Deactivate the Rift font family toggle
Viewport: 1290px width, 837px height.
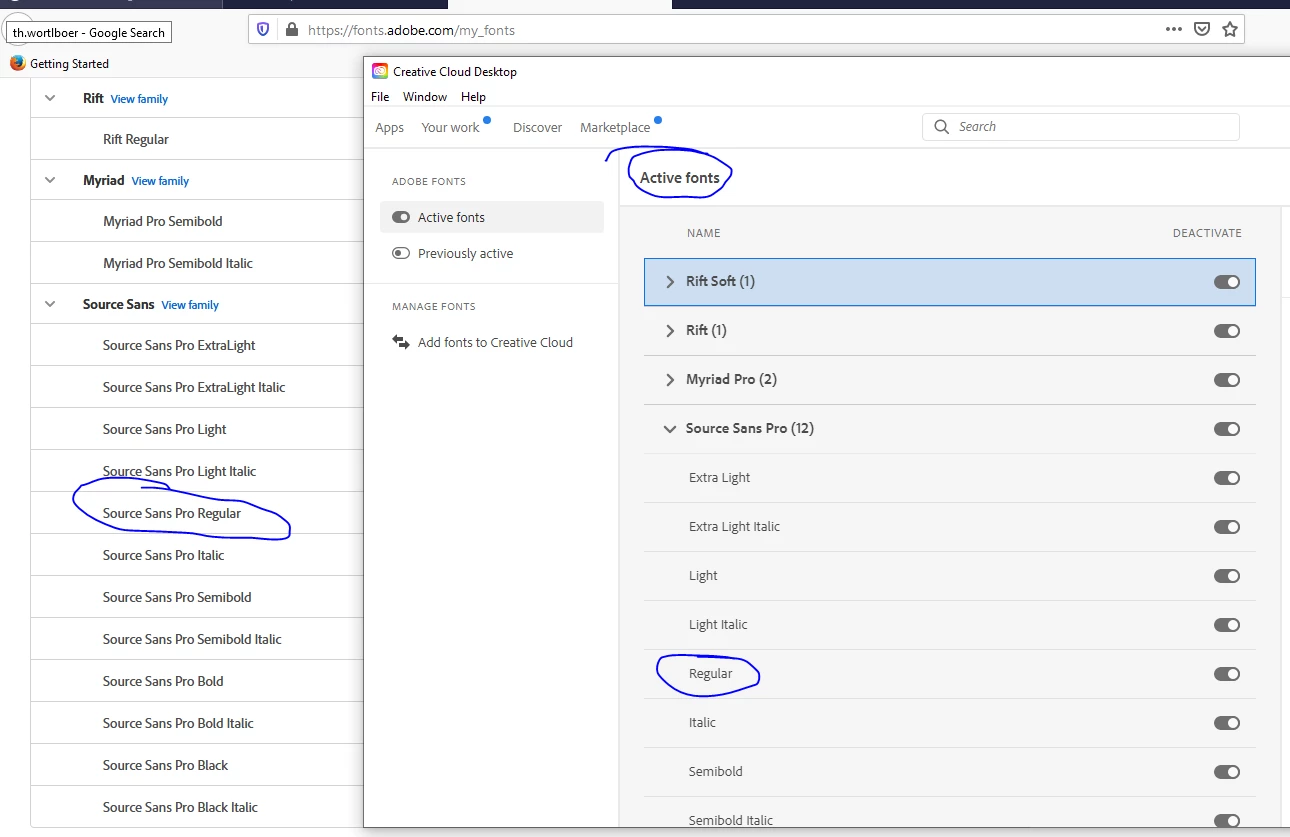1227,331
